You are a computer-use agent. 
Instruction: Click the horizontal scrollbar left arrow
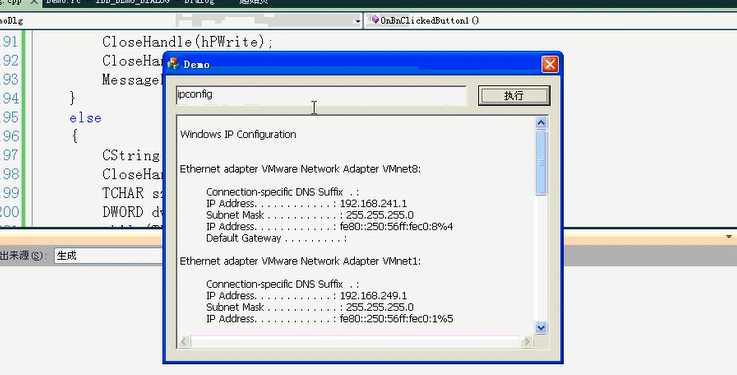(184, 342)
